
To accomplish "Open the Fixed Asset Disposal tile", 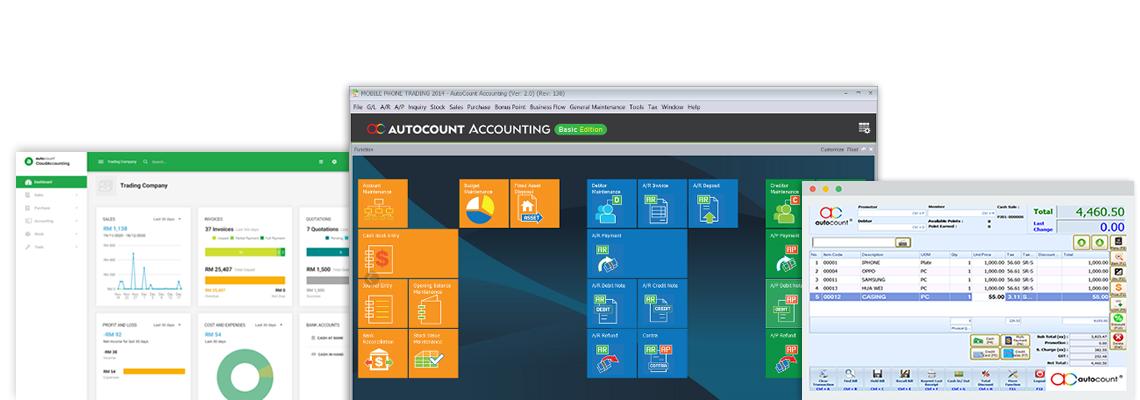I will 535,204.
